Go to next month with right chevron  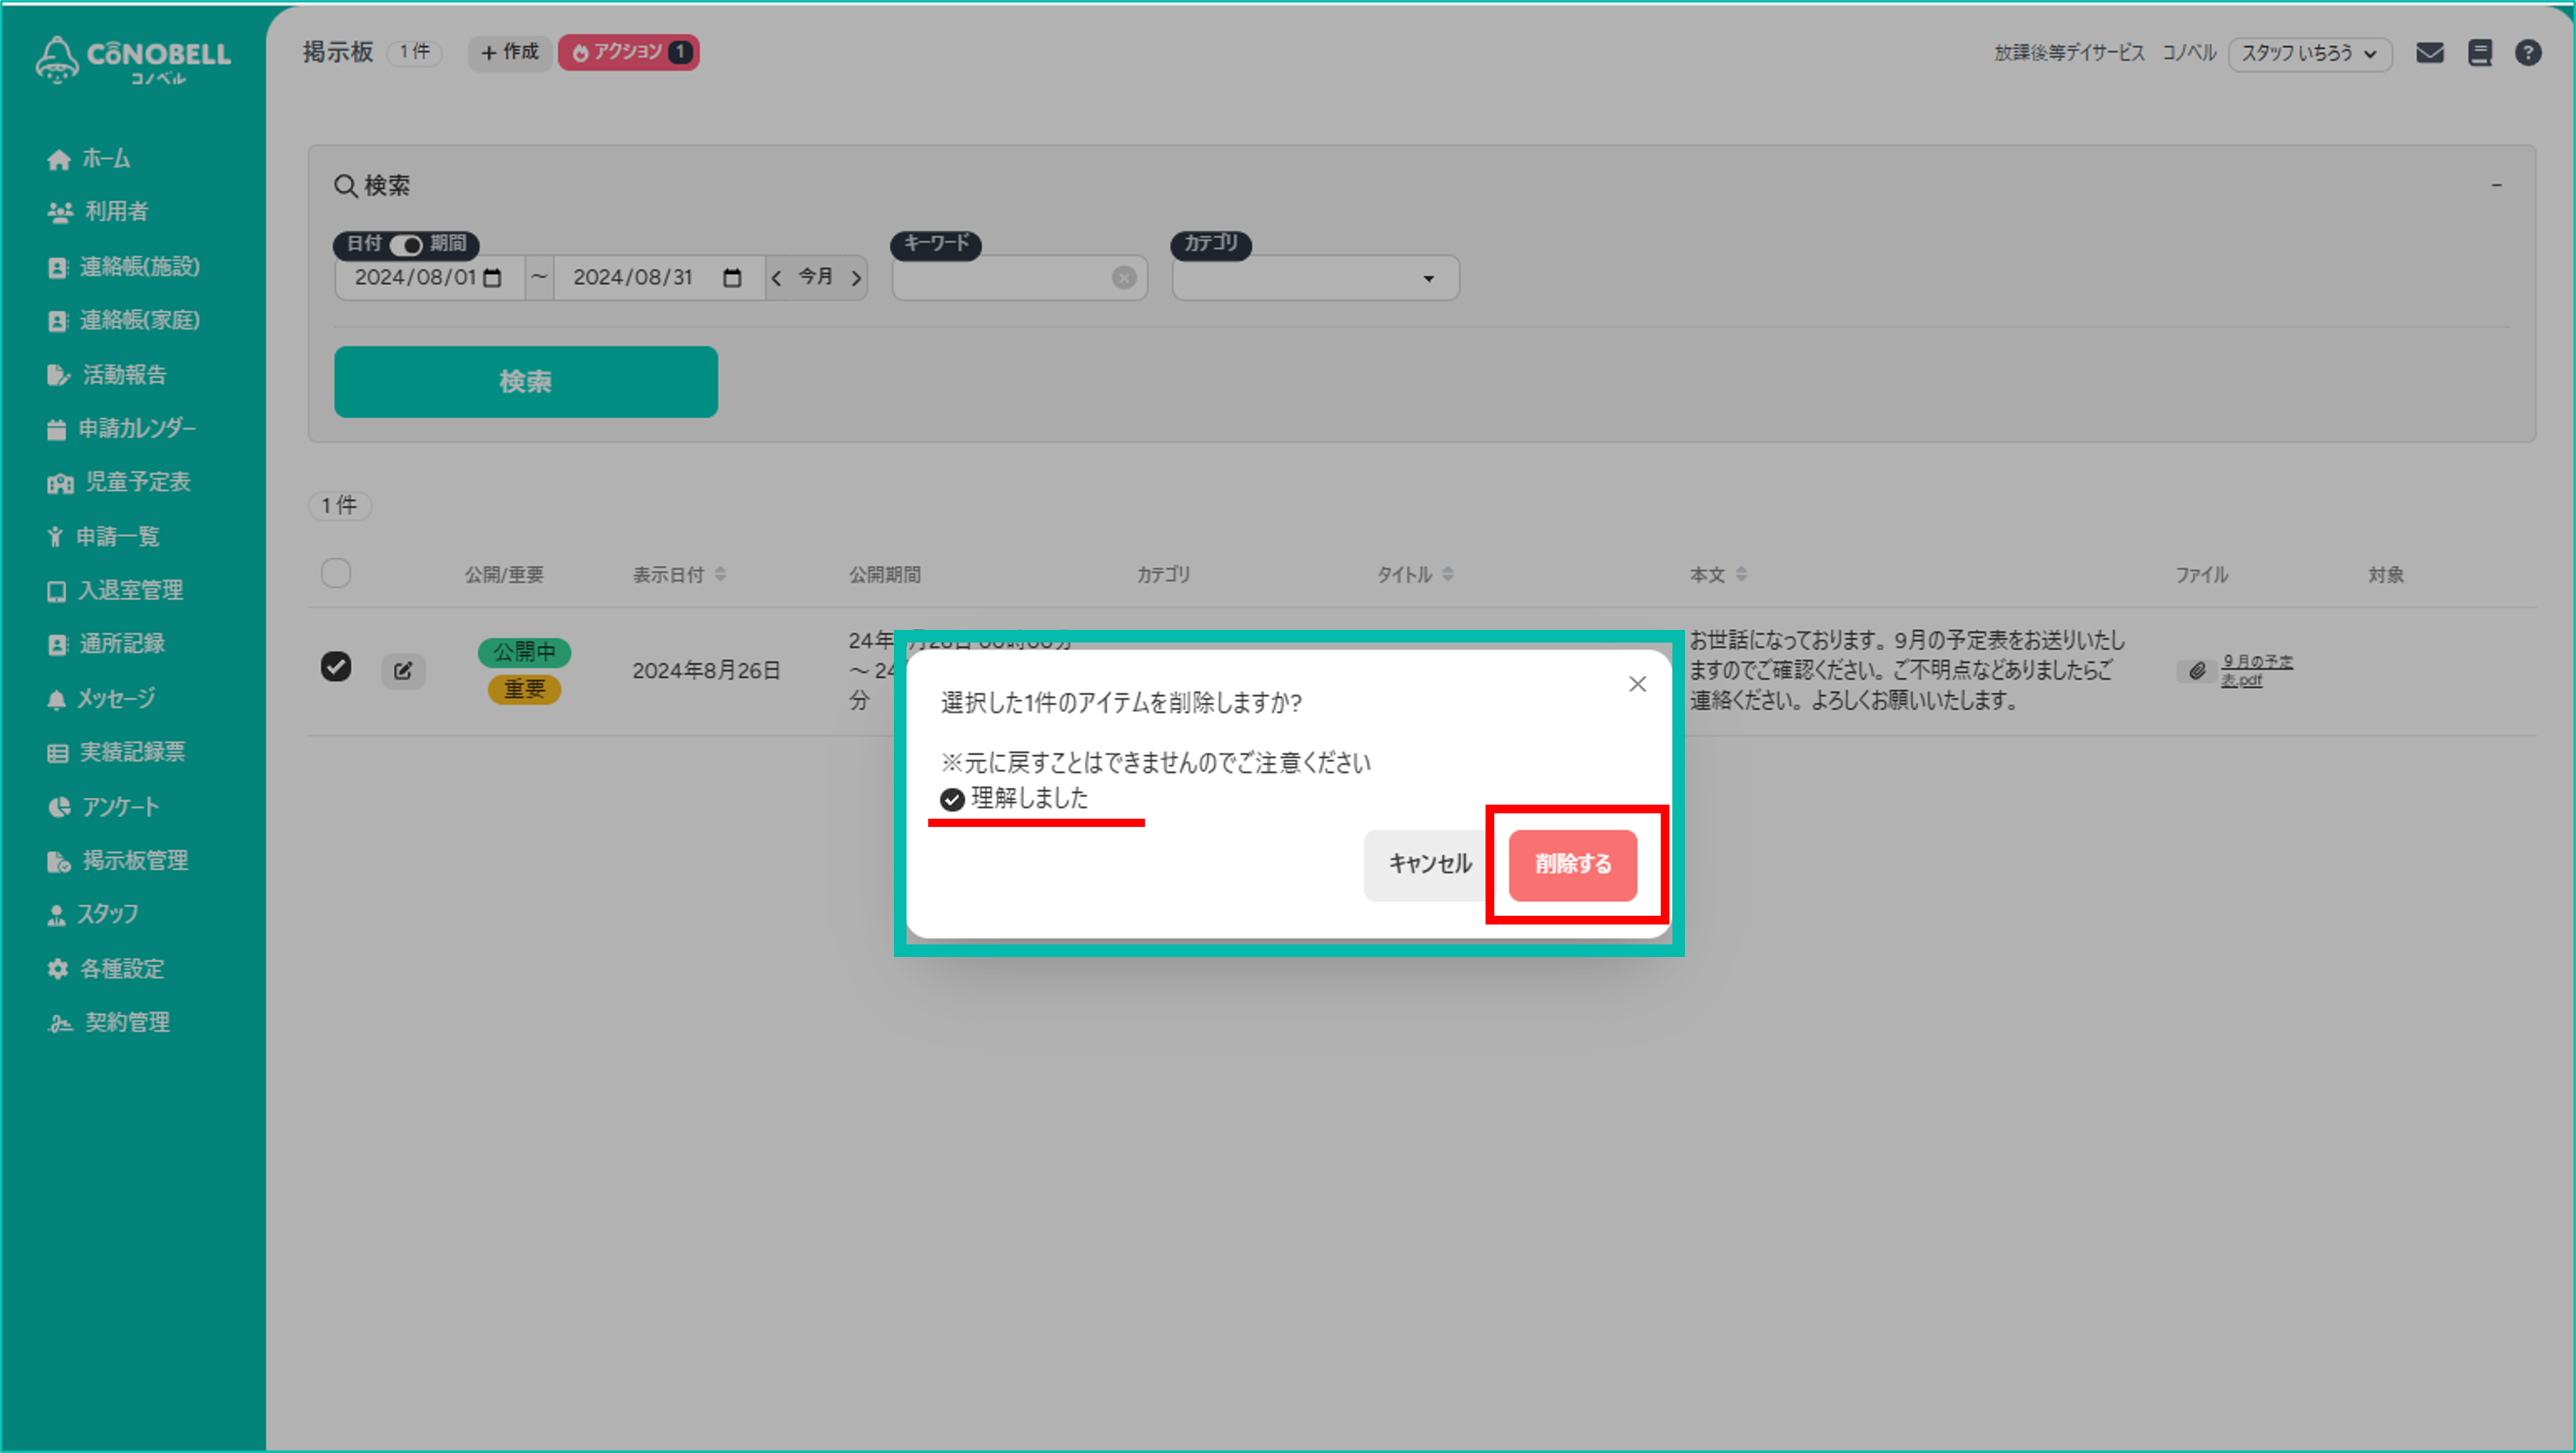[x=855, y=278]
